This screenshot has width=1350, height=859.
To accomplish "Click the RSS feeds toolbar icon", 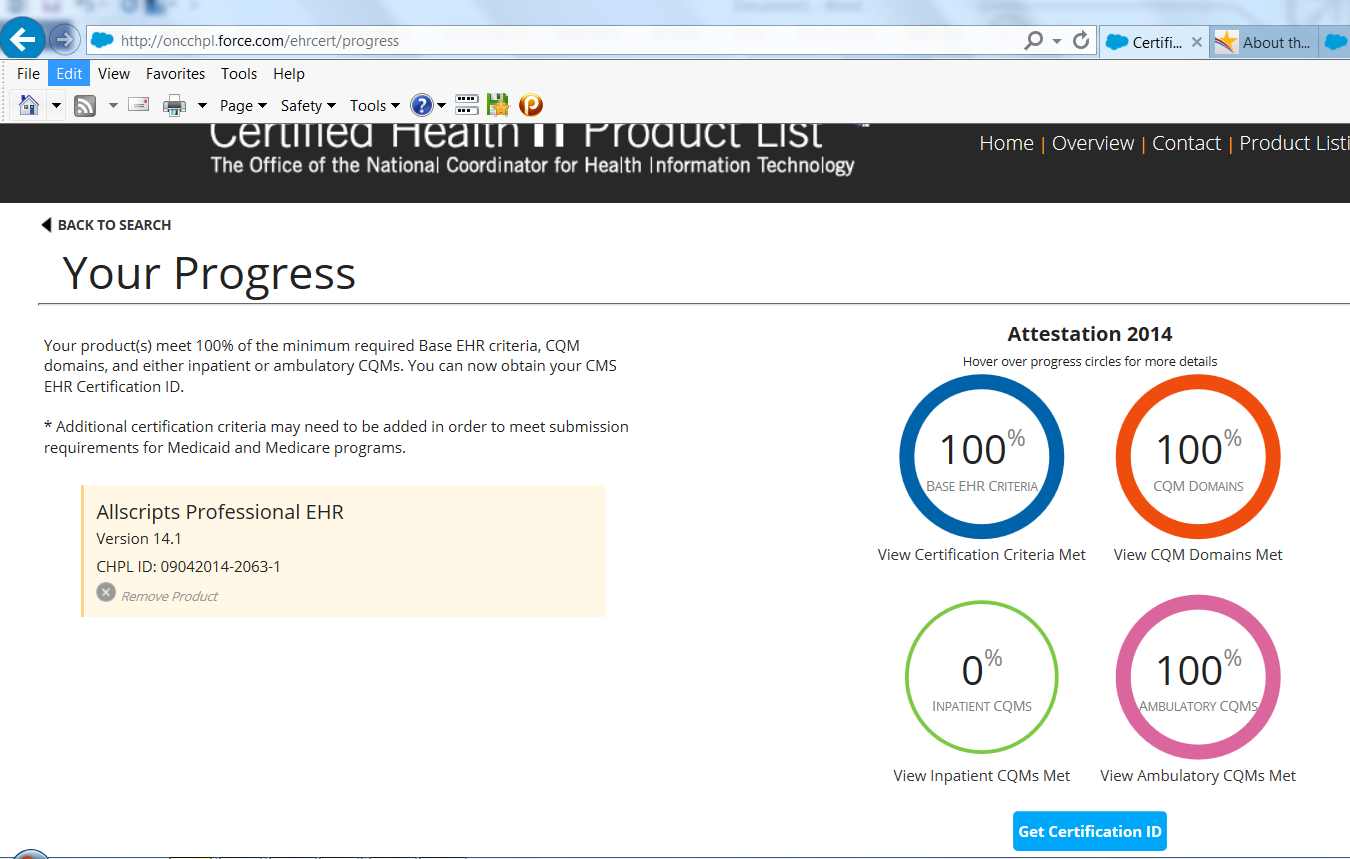I will click(x=85, y=105).
